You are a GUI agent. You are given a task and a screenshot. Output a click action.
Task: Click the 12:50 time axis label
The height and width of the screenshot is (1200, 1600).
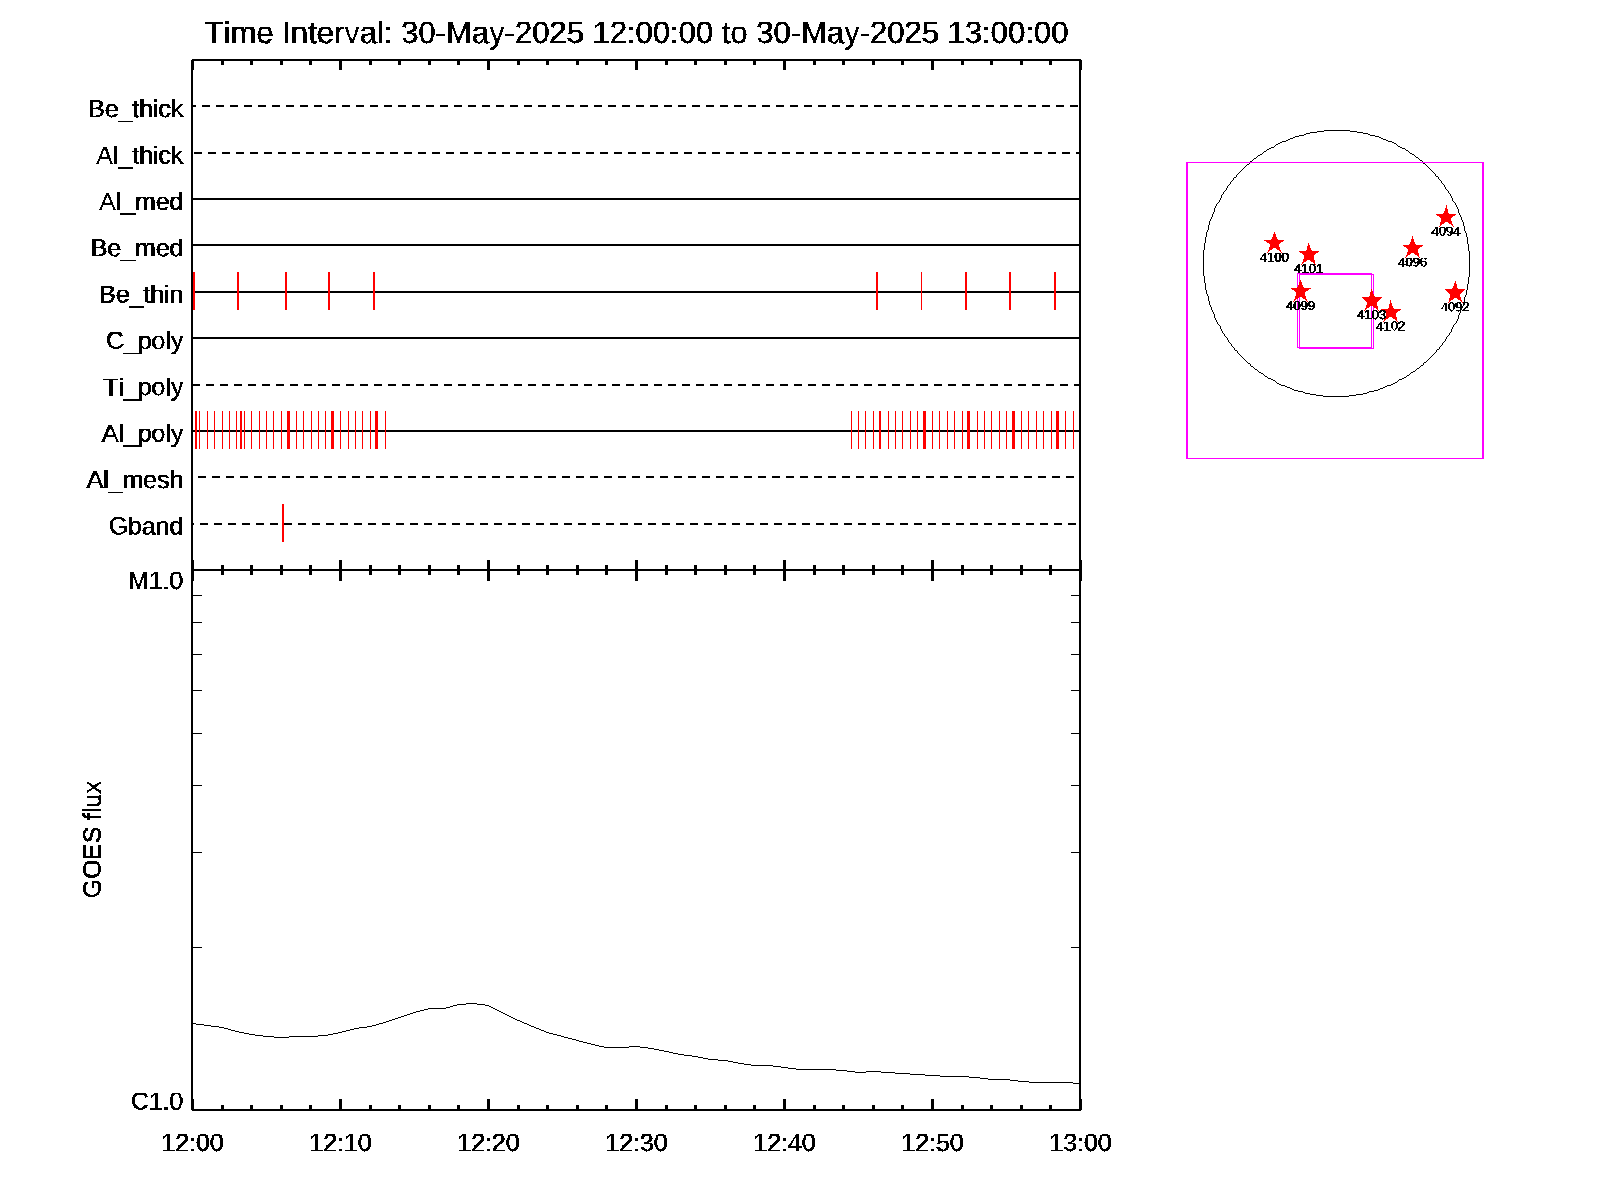932,1143
